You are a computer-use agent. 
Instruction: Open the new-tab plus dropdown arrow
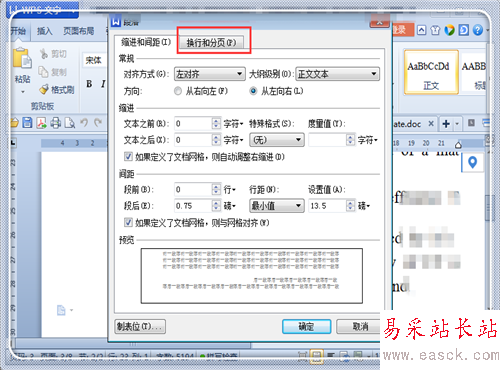pos(457,124)
